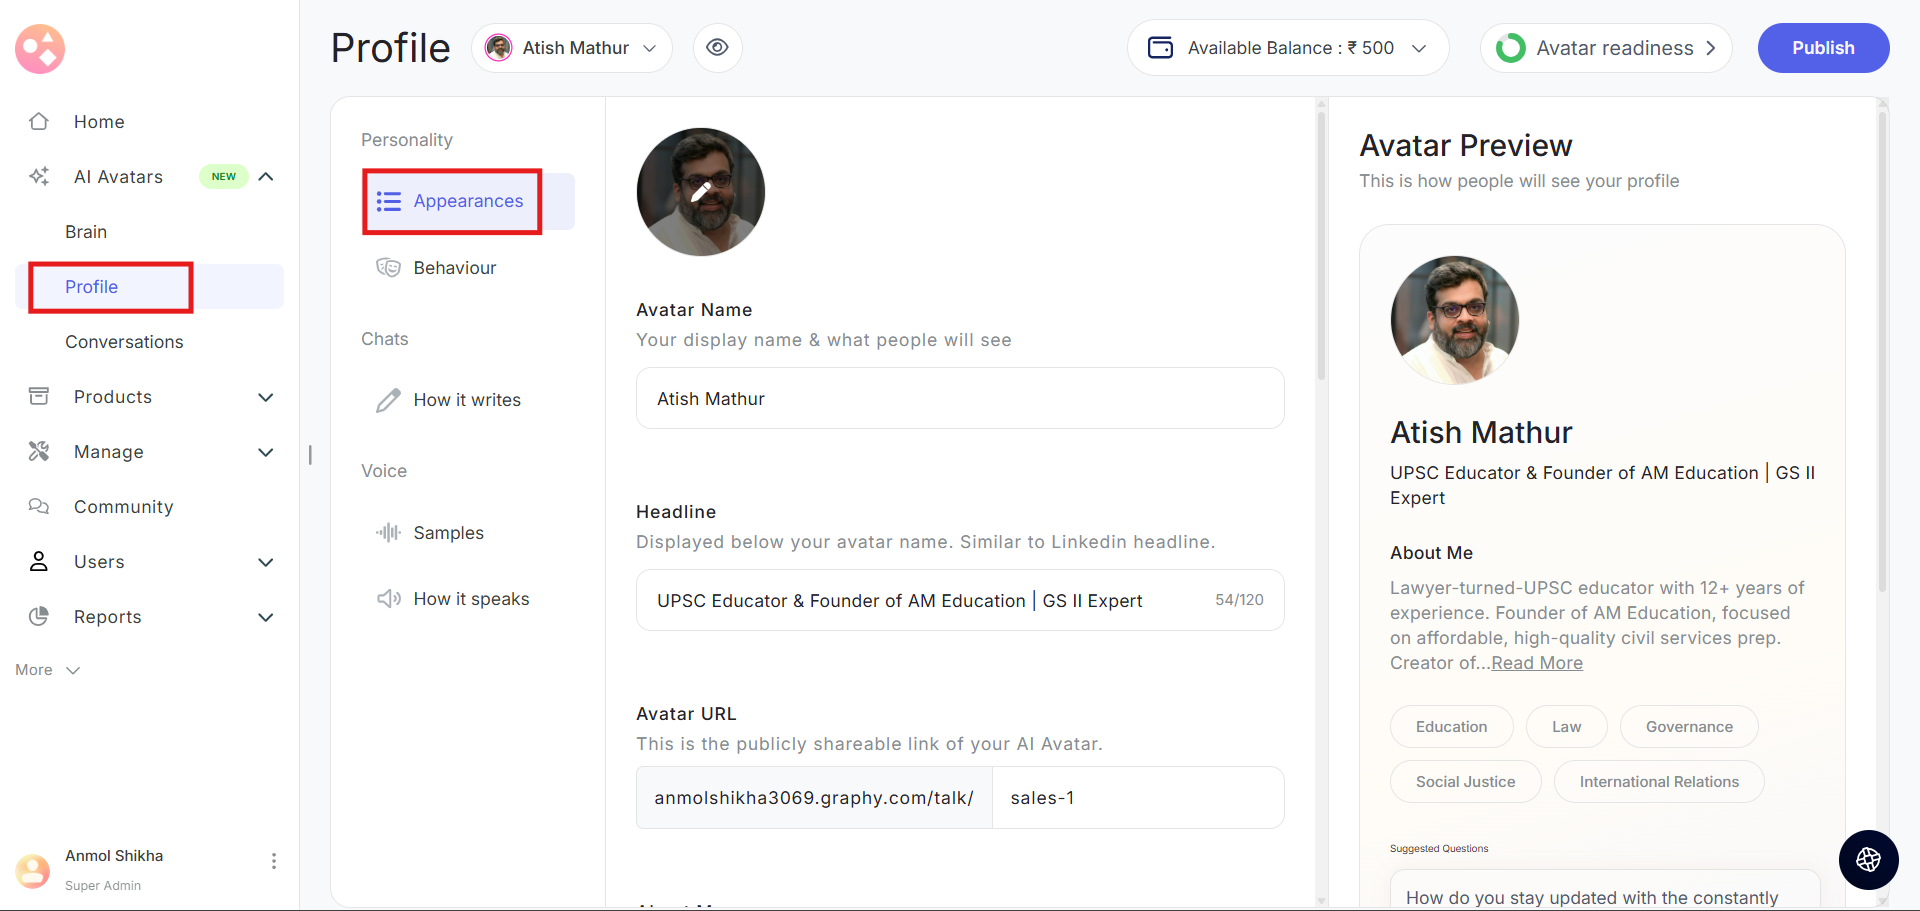Go to the Conversations menu item
Image resolution: width=1920 pixels, height=911 pixels.
[x=124, y=342]
